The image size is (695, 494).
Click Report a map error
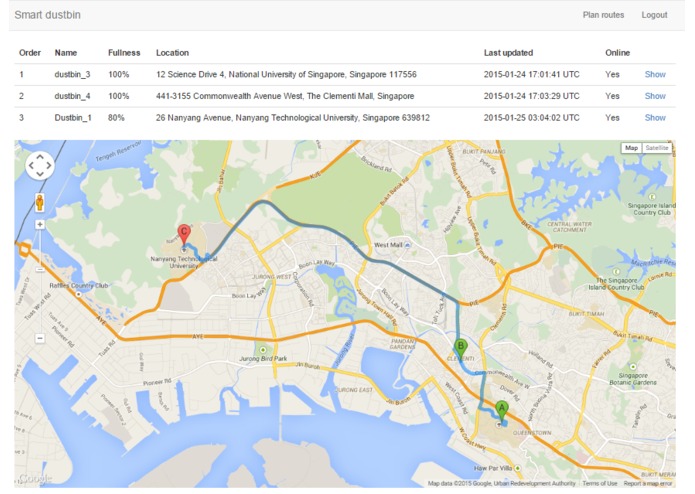point(648,483)
